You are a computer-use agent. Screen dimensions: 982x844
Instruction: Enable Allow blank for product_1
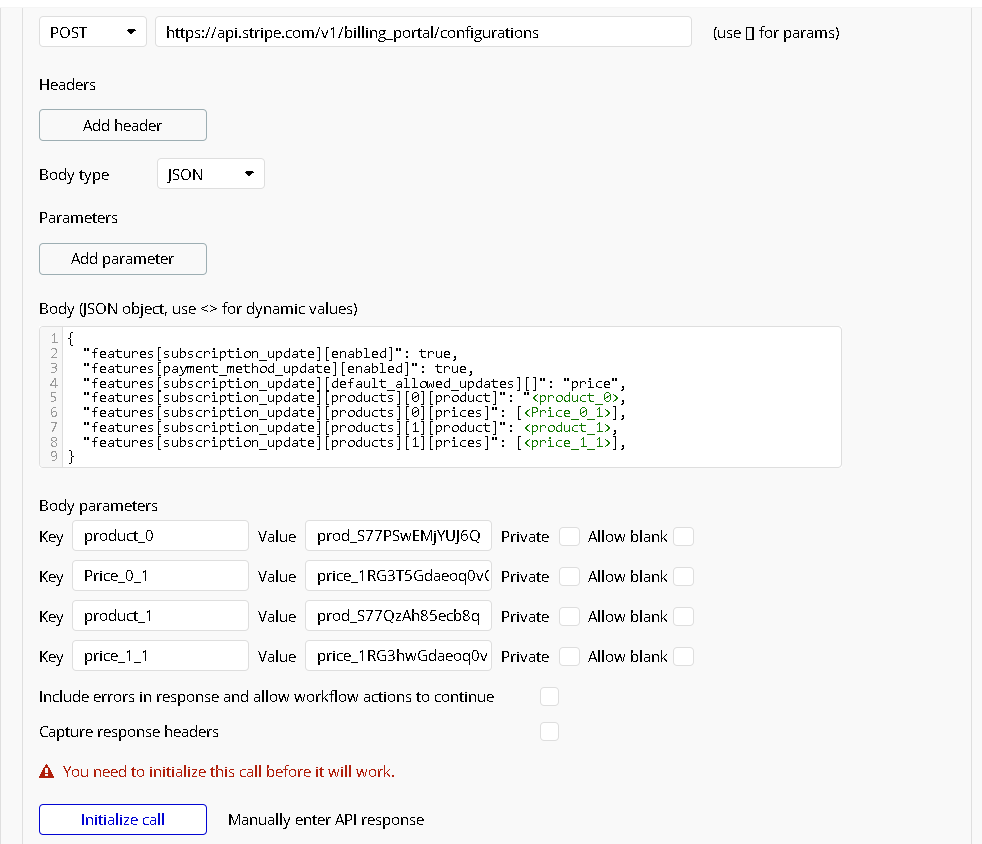[684, 617]
